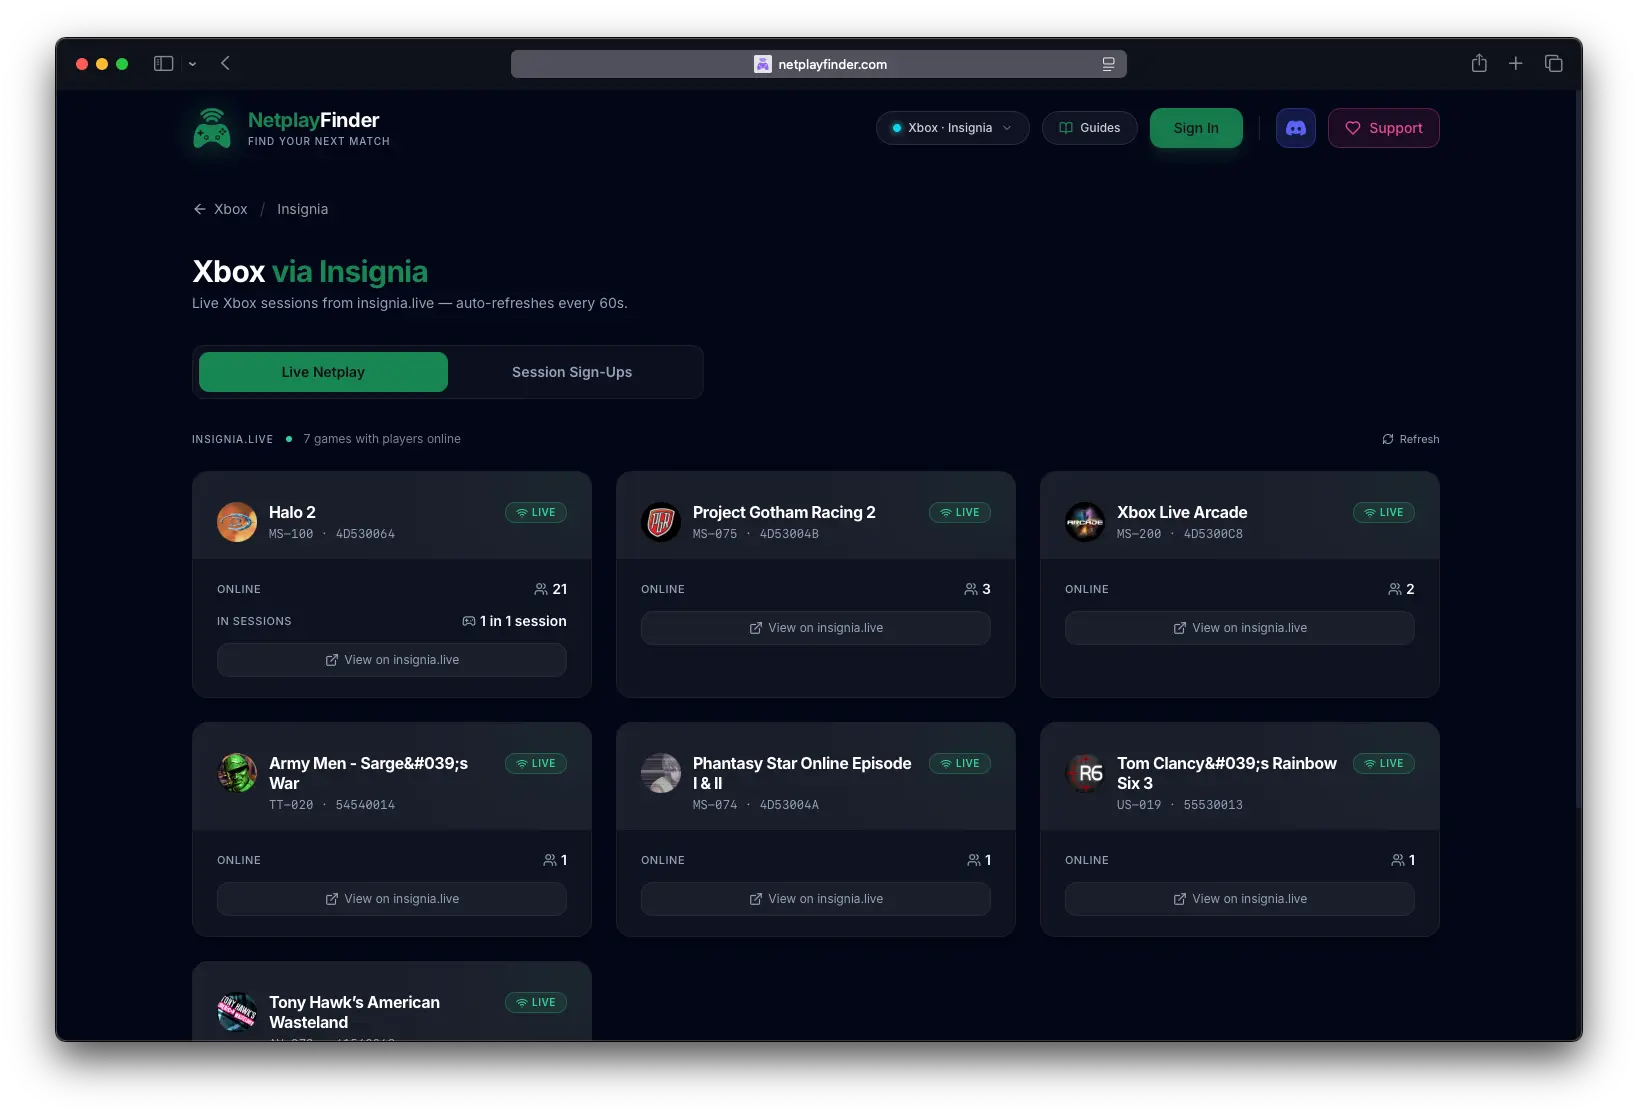Image resolution: width=1638 pixels, height=1115 pixels.
Task: Click the Insignia breadcrumb
Action: (302, 209)
